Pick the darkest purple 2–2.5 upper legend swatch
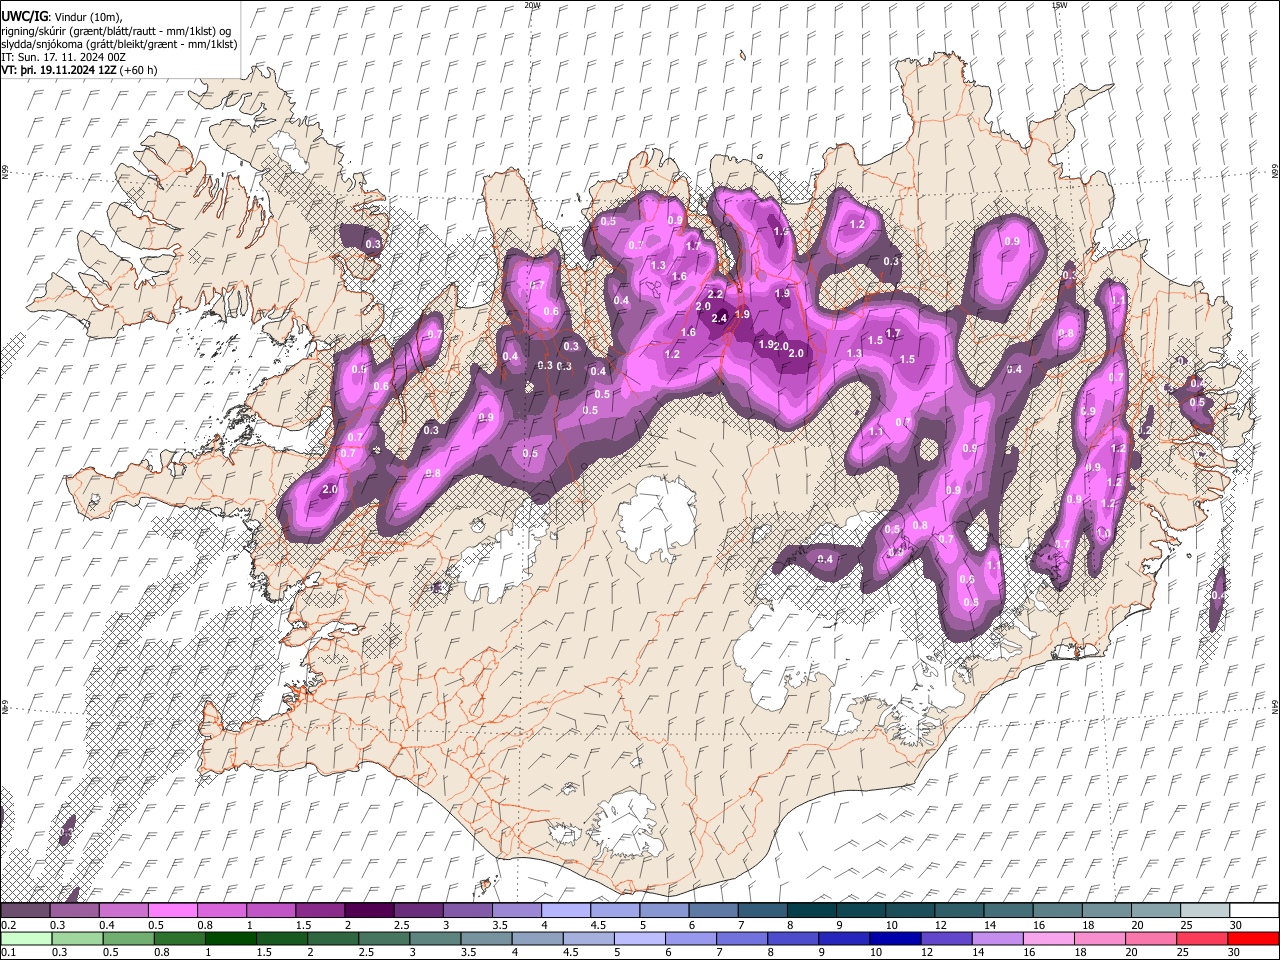The width and height of the screenshot is (1280, 960). point(369,911)
